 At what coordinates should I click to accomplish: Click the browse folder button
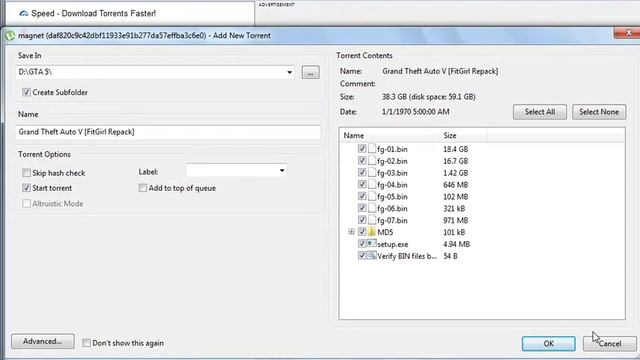point(311,73)
